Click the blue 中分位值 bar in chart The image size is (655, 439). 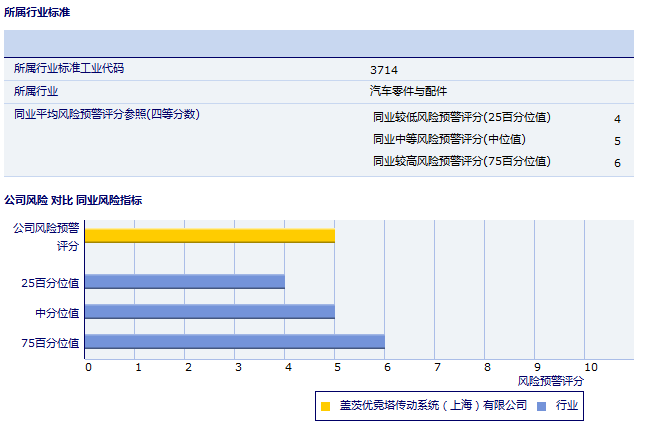(210, 312)
